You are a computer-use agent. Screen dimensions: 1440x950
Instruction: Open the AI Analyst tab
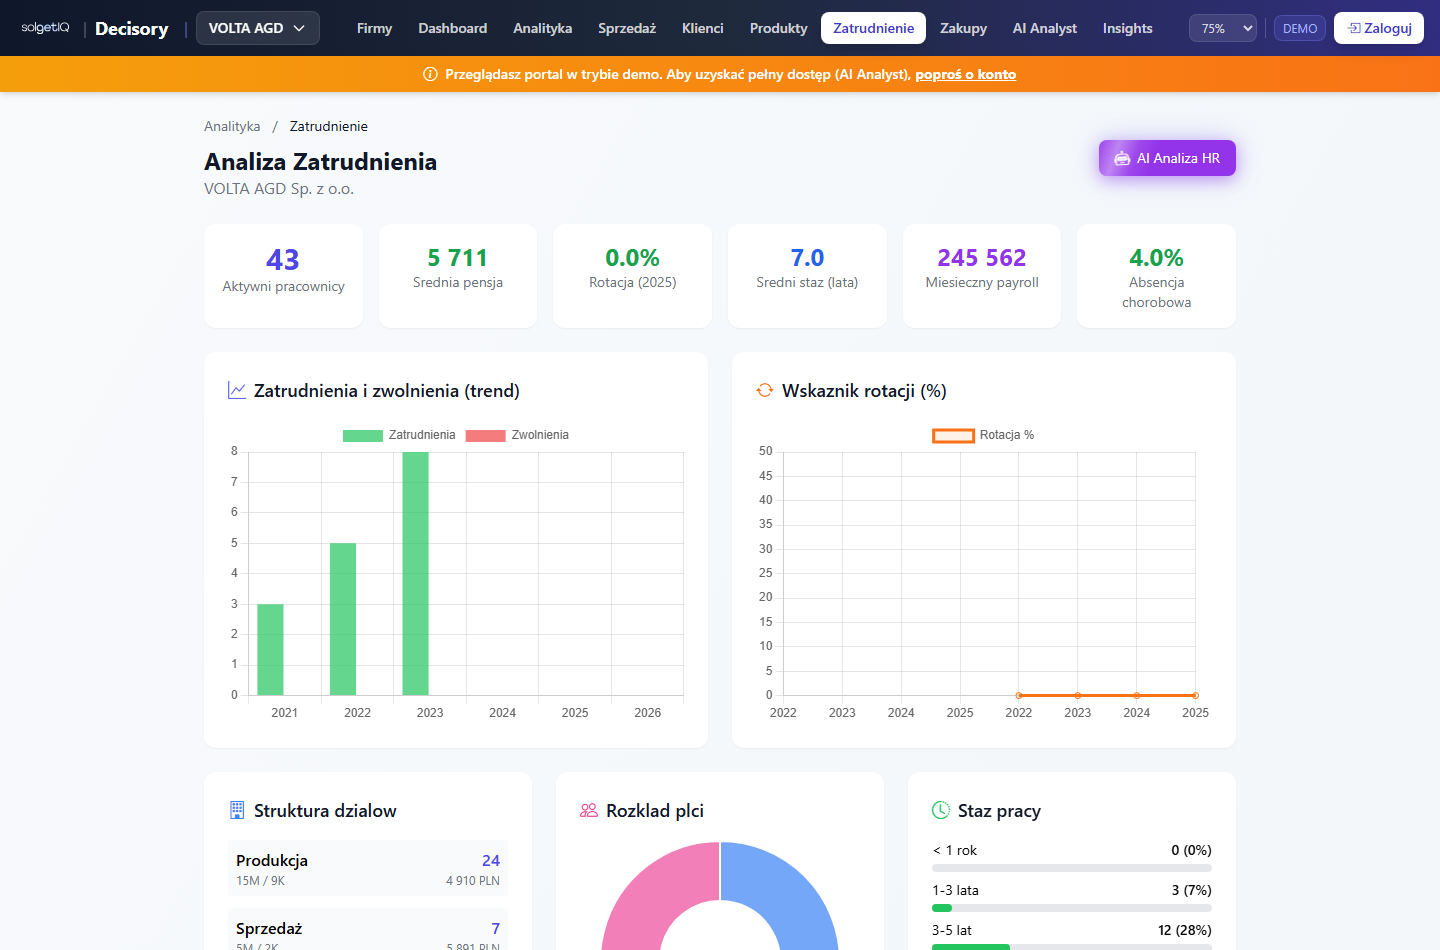point(1045,28)
